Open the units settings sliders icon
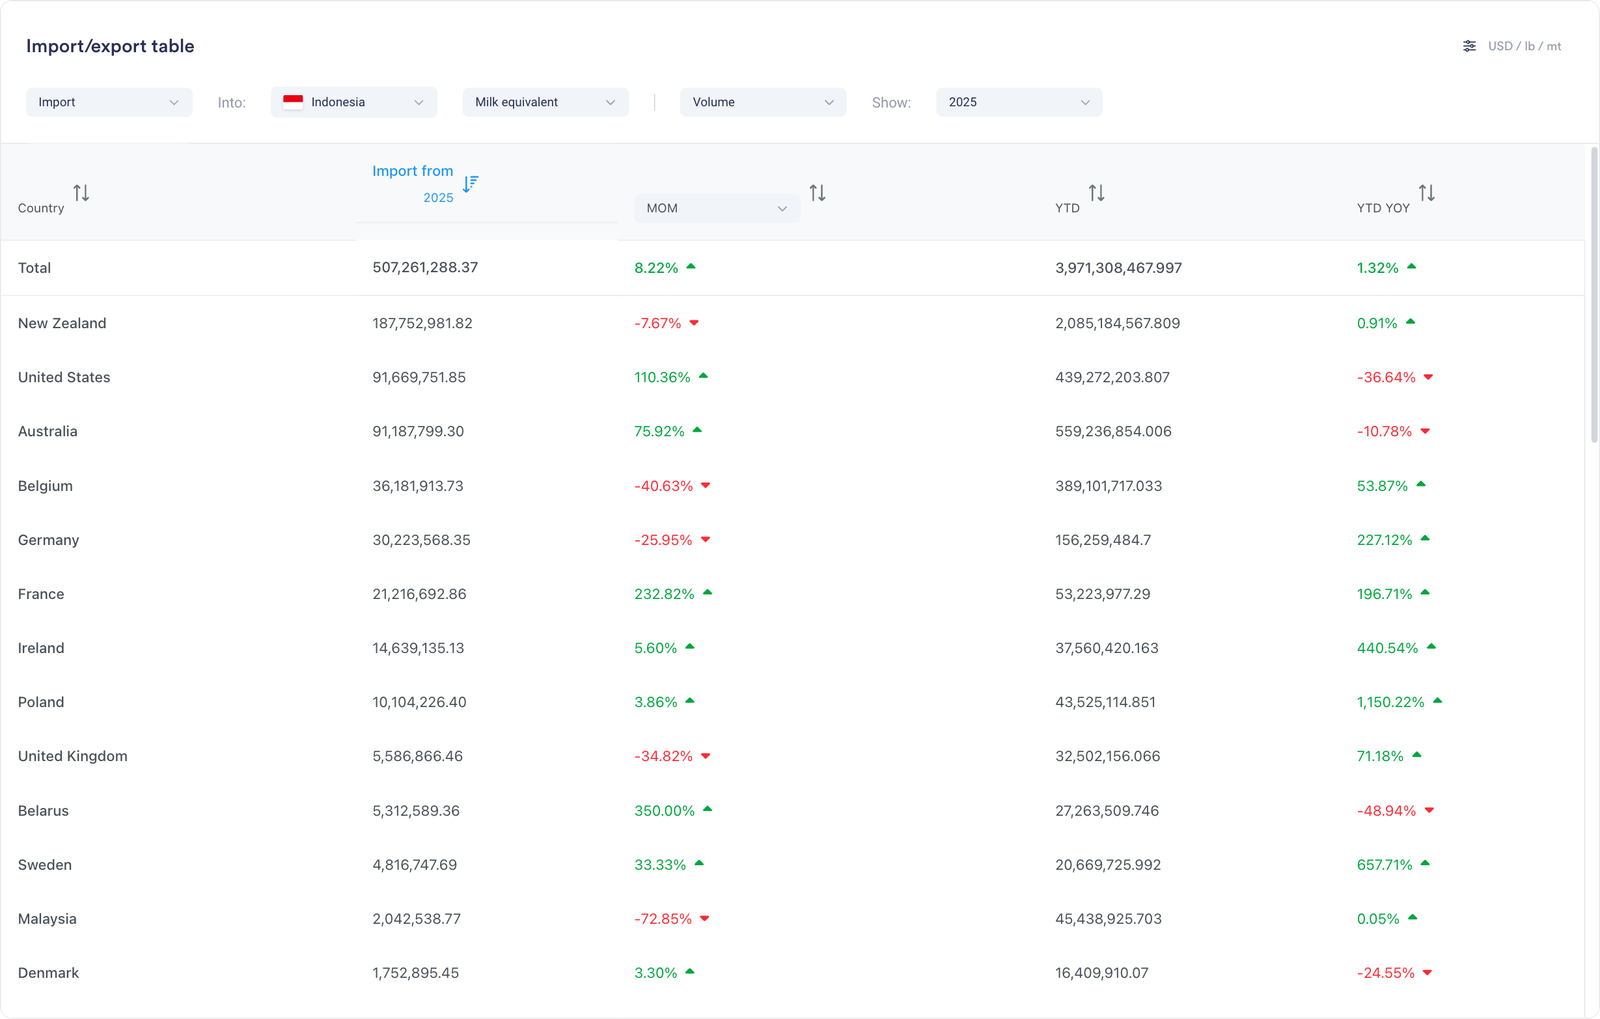 click(x=1469, y=46)
